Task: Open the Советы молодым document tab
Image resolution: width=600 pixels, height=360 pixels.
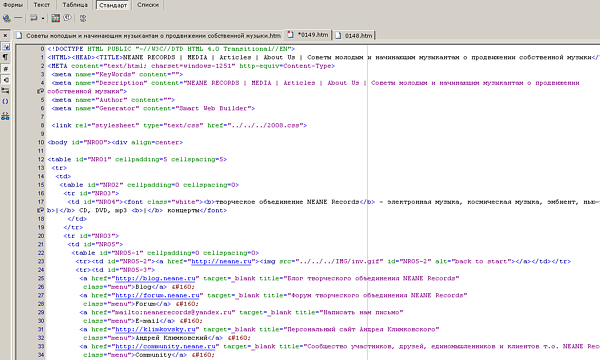Action: pos(149,36)
